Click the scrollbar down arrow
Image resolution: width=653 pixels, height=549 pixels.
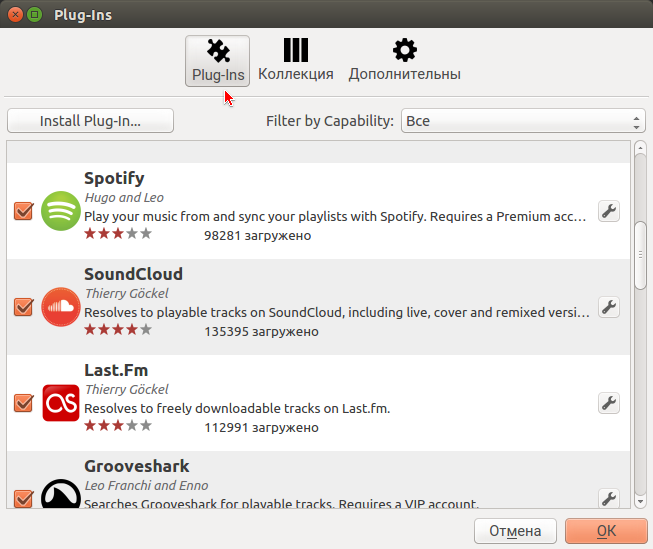point(641,501)
